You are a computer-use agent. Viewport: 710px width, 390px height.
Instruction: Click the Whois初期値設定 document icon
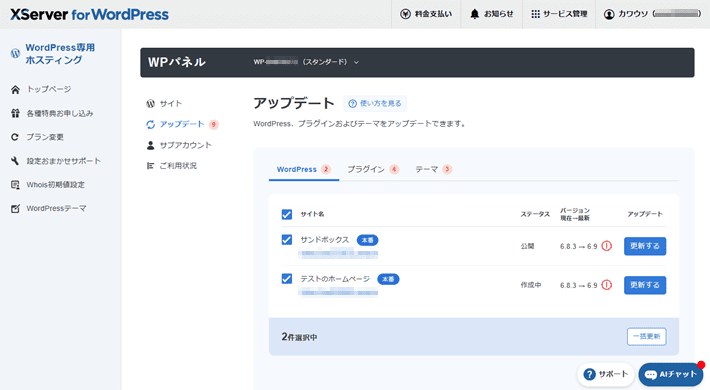point(15,184)
